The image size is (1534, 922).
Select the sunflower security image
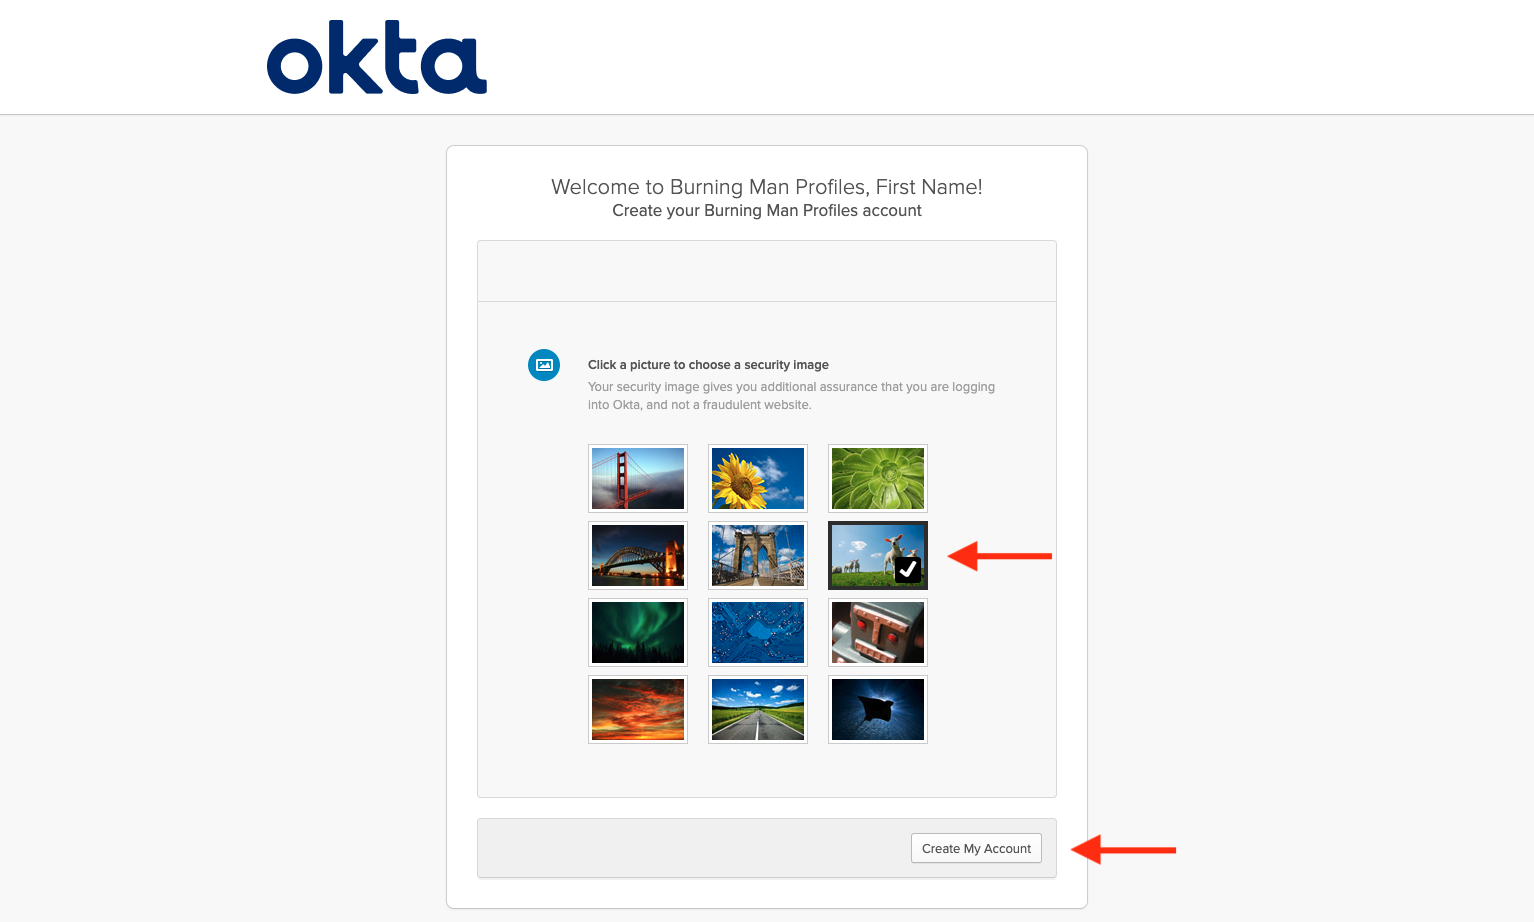(x=758, y=478)
